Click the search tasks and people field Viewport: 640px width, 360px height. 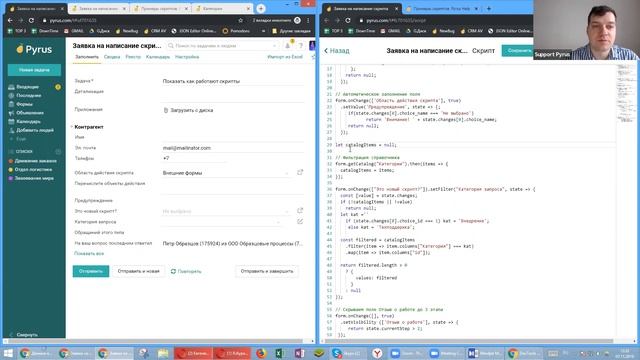tap(222, 46)
